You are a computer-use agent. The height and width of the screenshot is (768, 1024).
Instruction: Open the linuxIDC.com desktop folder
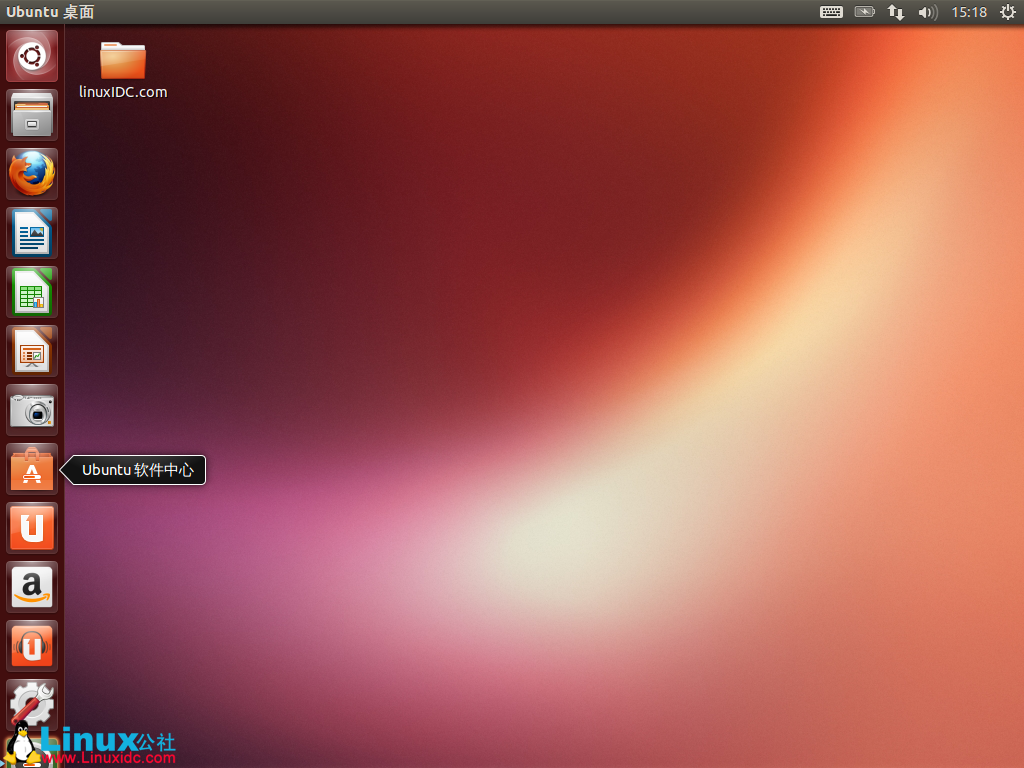pyautogui.click(x=120, y=60)
